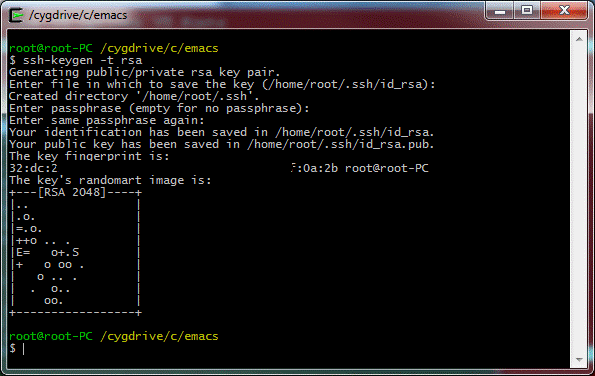This screenshot has width=595, height=376.
Task: Click the 'Enter passphrase' output line
Action: tap(159, 109)
